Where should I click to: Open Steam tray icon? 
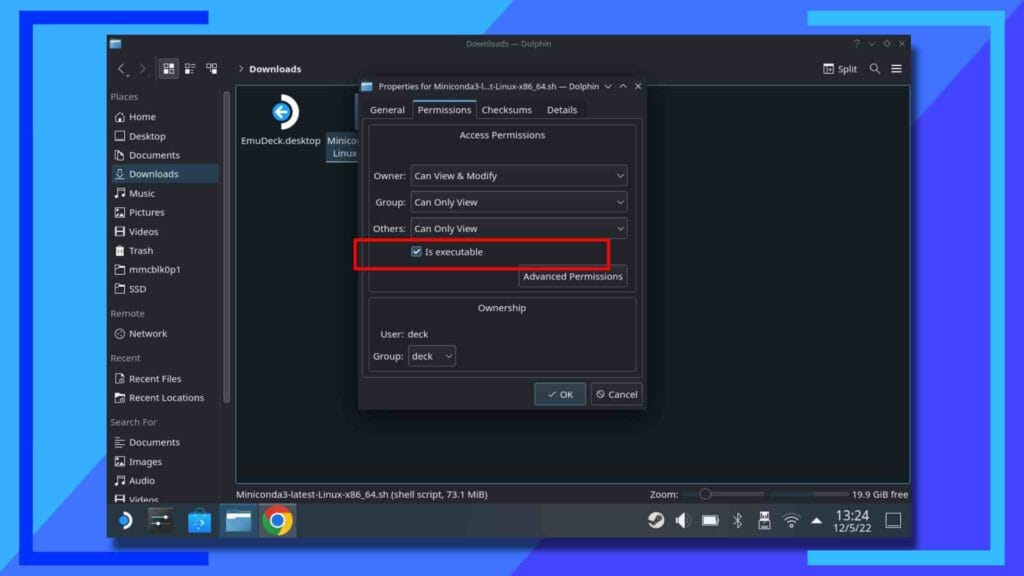click(x=656, y=520)
